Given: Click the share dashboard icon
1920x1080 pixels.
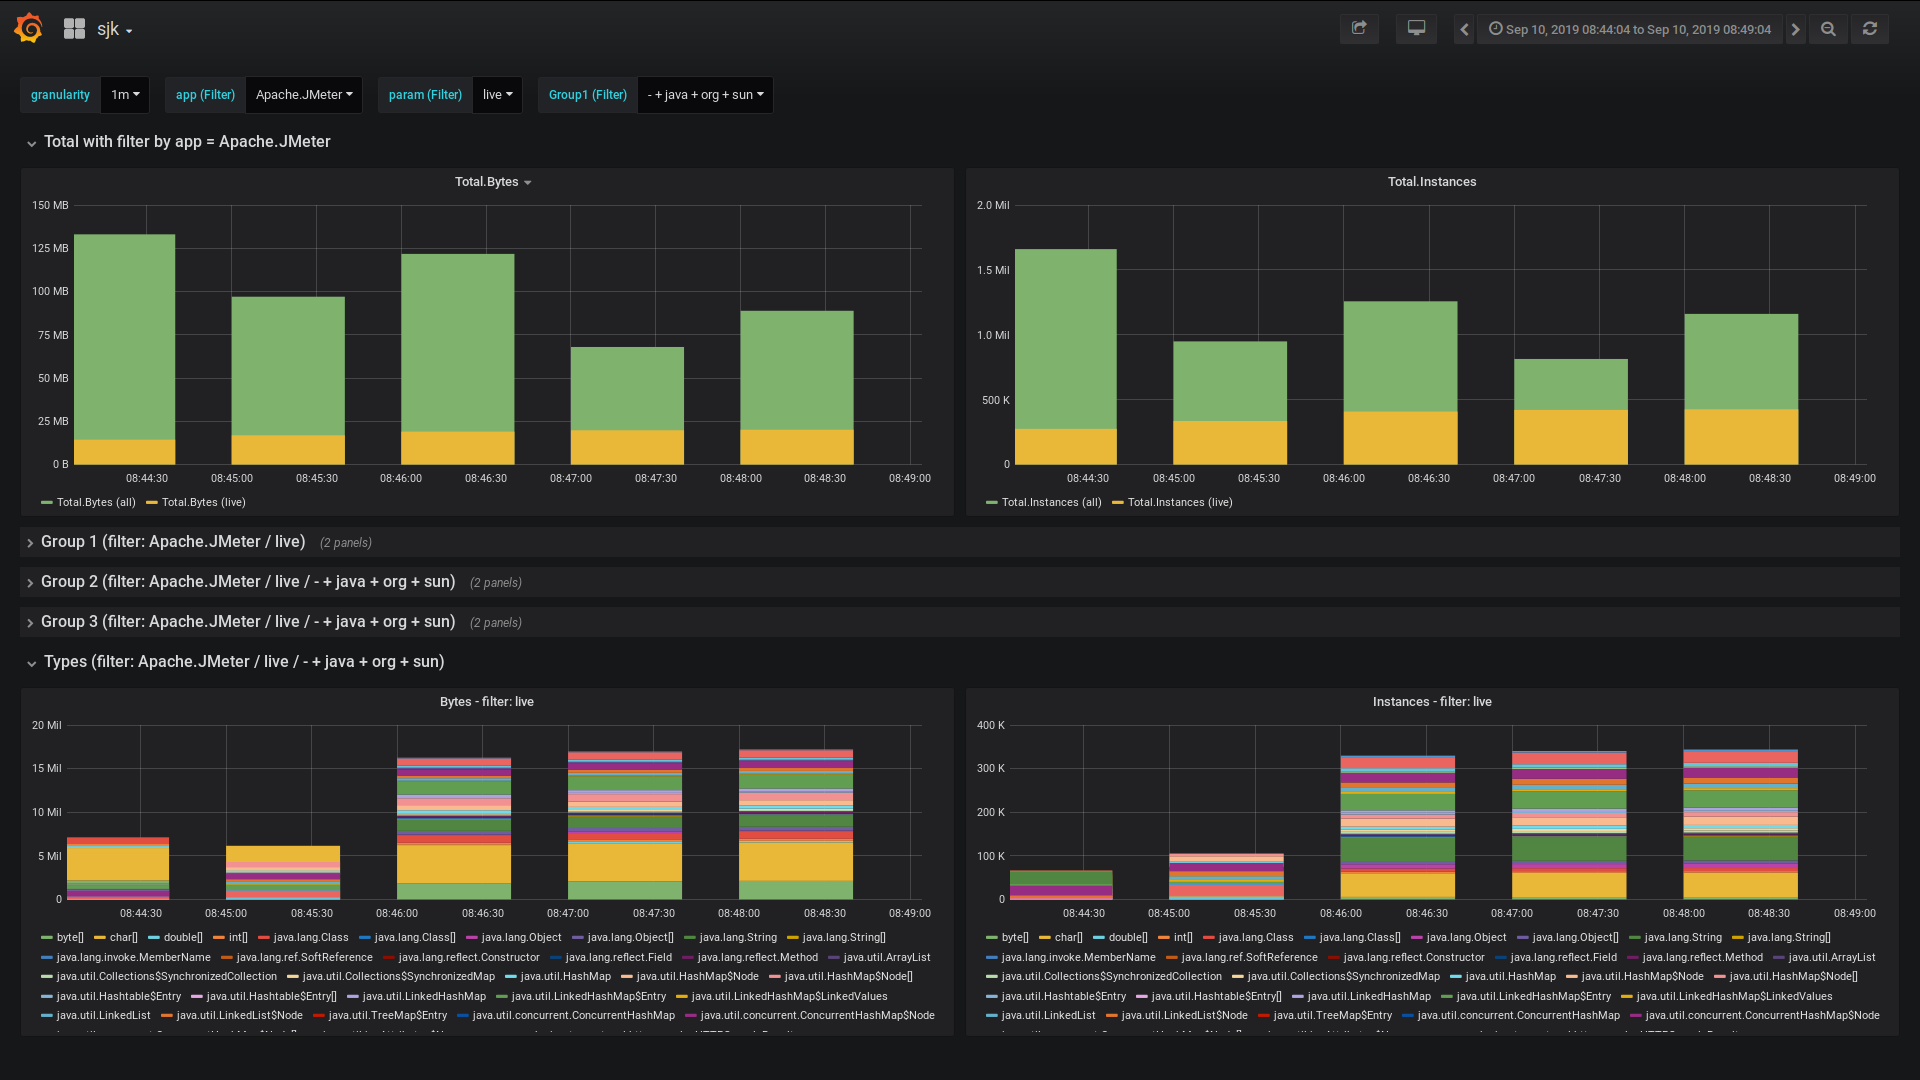Looking at the screenshot, I should (x=1359, y=29).
